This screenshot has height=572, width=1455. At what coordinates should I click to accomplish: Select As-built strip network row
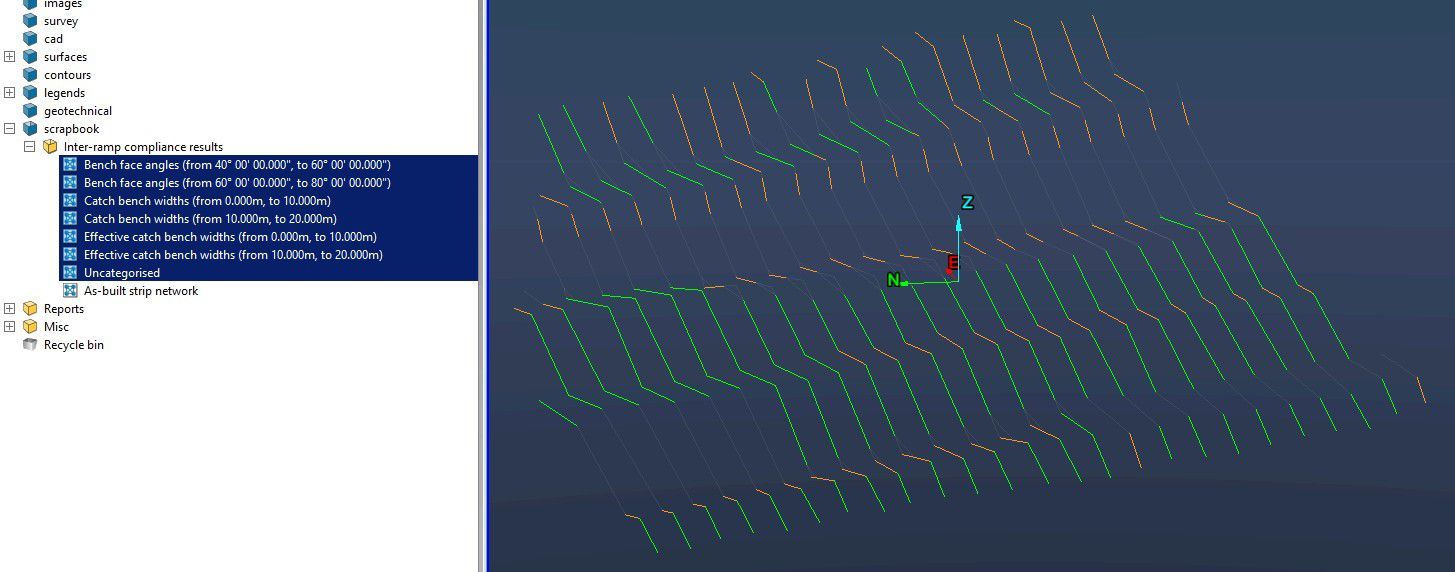pyautogui.click(x=141, y=291)
